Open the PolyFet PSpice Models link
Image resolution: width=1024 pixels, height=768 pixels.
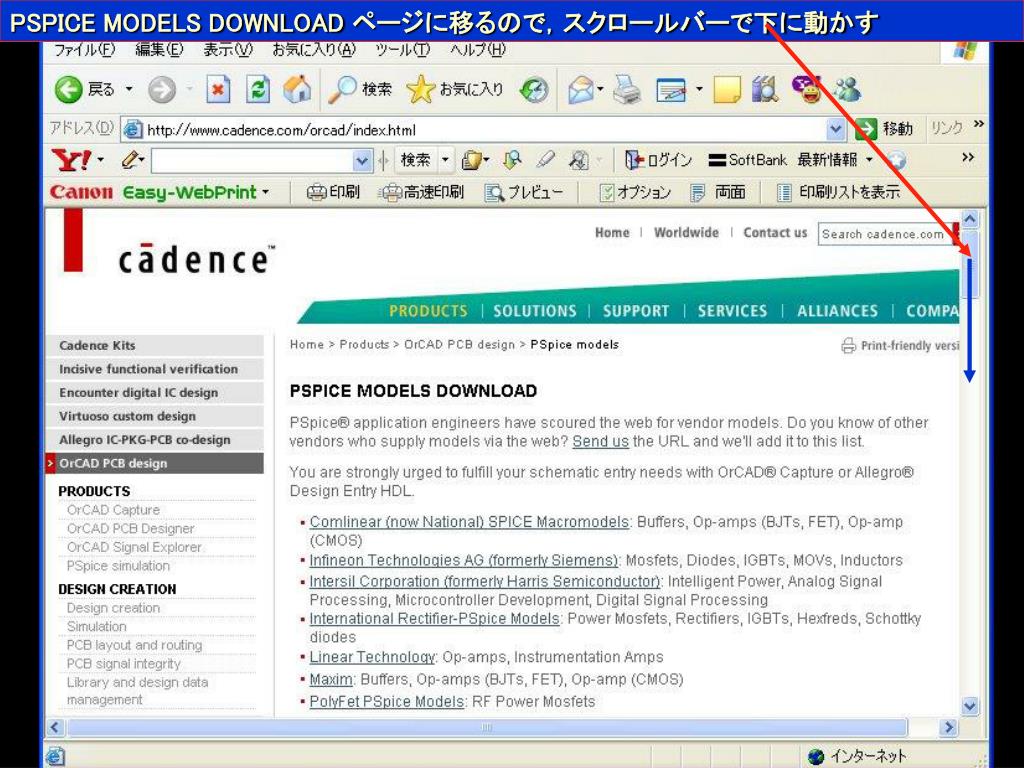coord(387,701)
